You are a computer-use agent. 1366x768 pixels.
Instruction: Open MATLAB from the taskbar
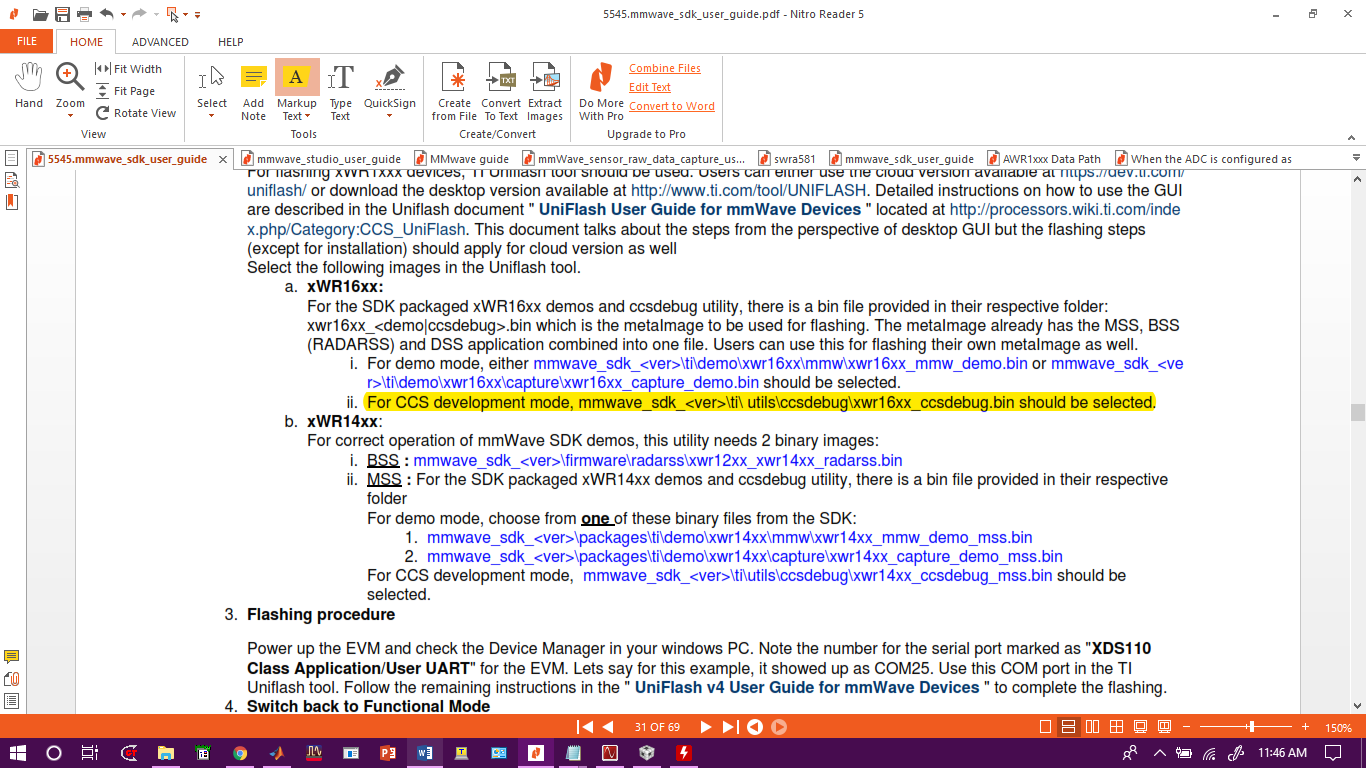click(277, 753)
